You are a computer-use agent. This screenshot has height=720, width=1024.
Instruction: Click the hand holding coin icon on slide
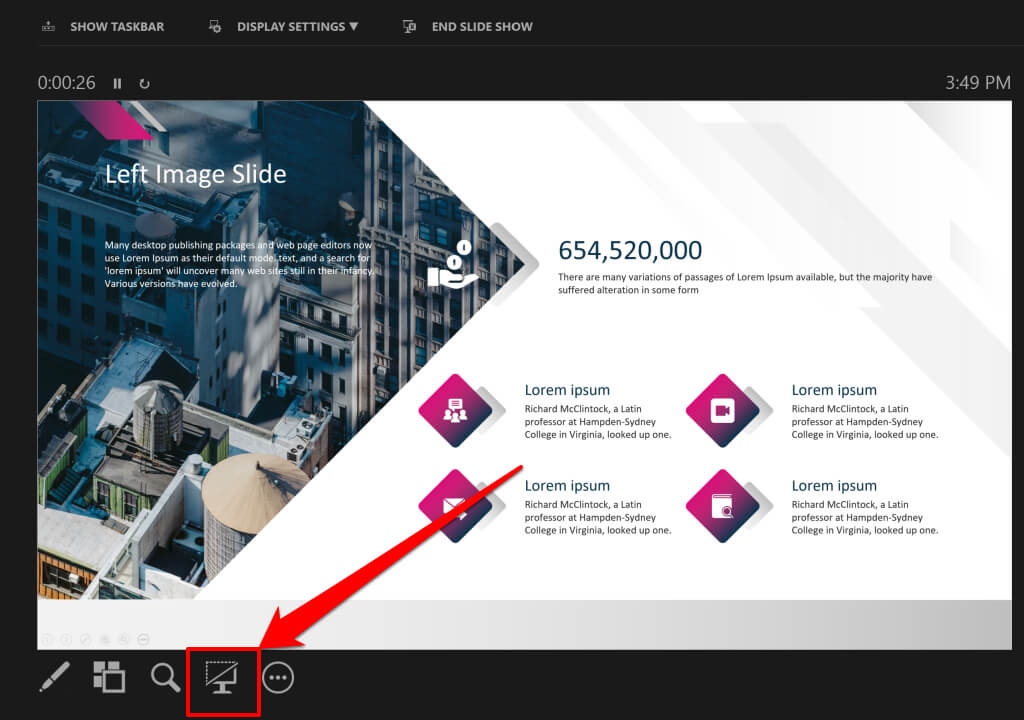coord(452,265)
